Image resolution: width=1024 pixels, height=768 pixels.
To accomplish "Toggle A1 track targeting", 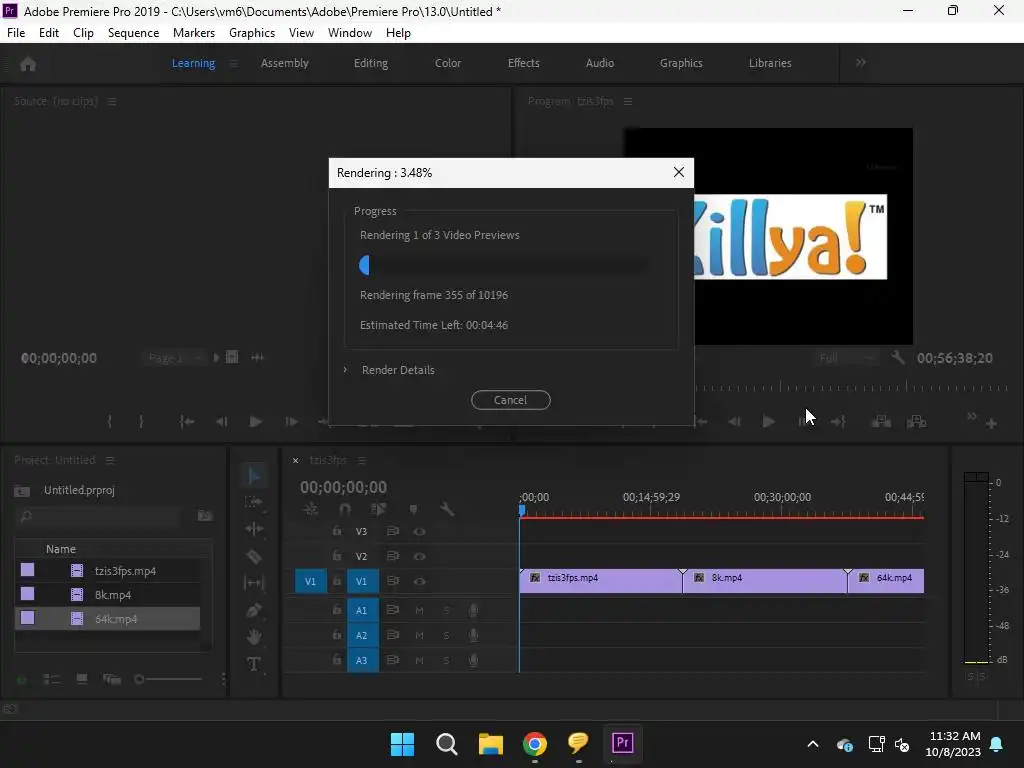I will tap(362, 610).
